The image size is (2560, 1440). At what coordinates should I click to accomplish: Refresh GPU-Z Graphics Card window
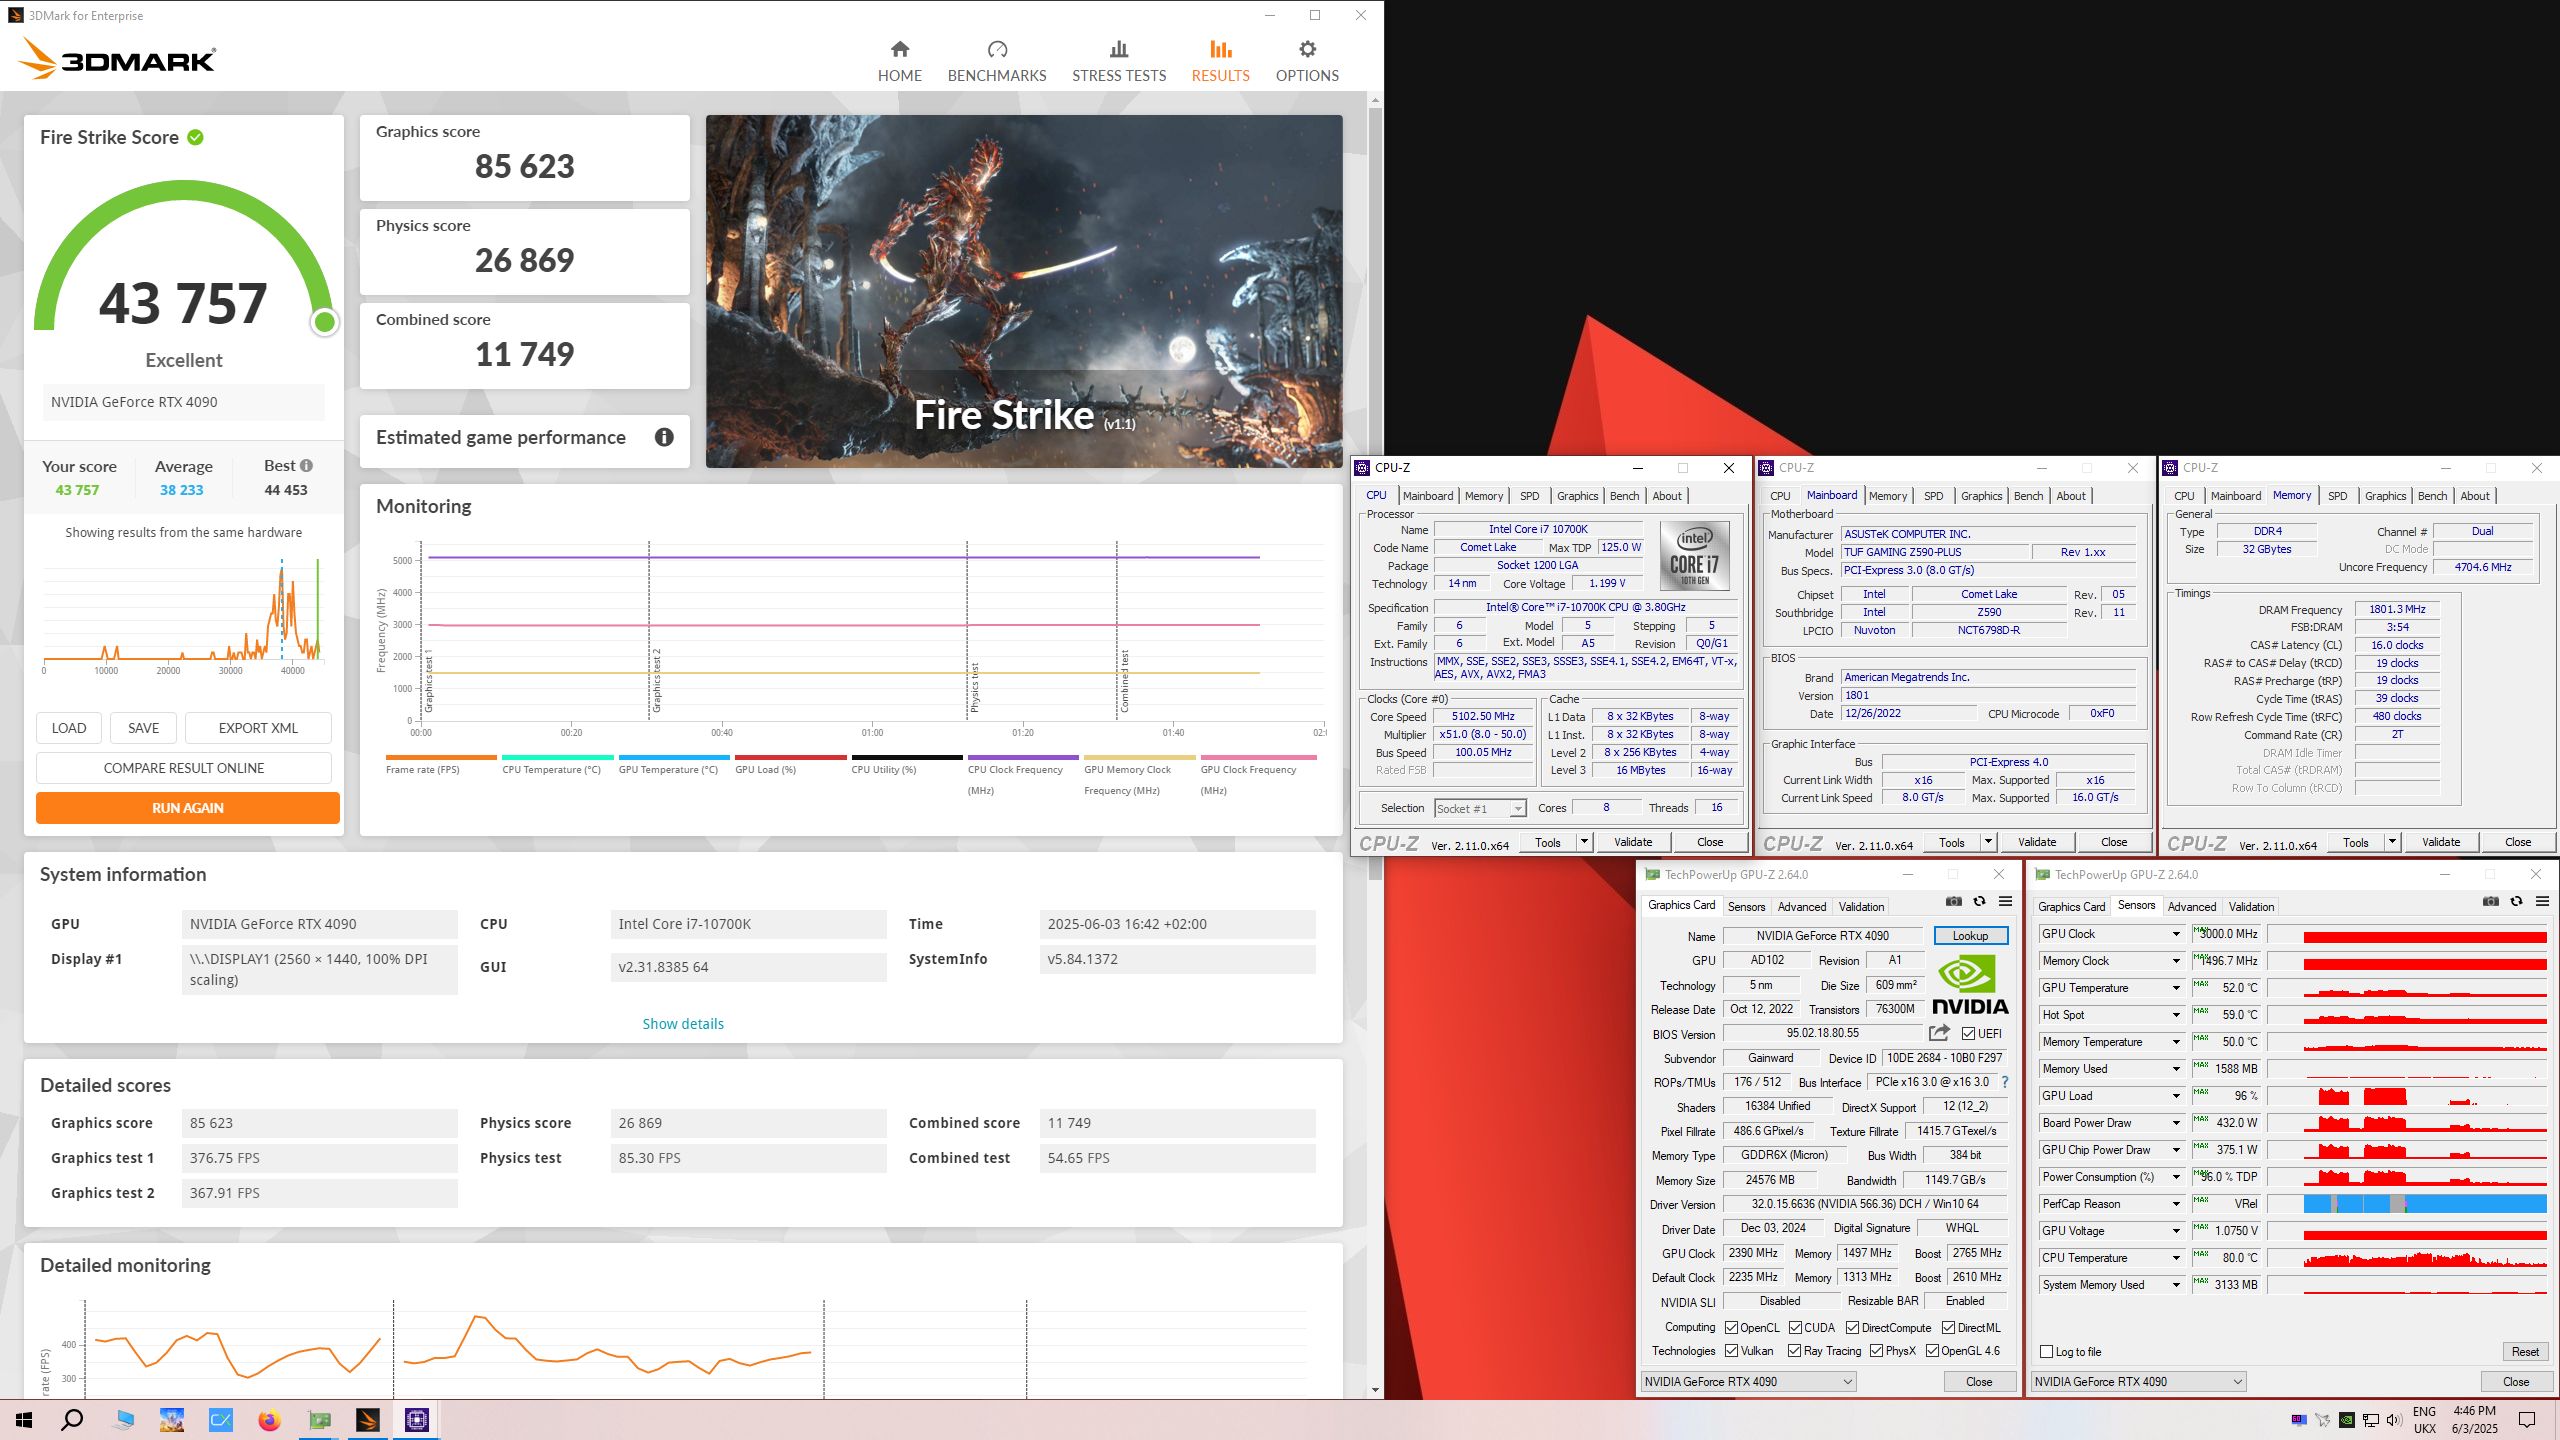pyautogui.click(x=1979, y=901)
